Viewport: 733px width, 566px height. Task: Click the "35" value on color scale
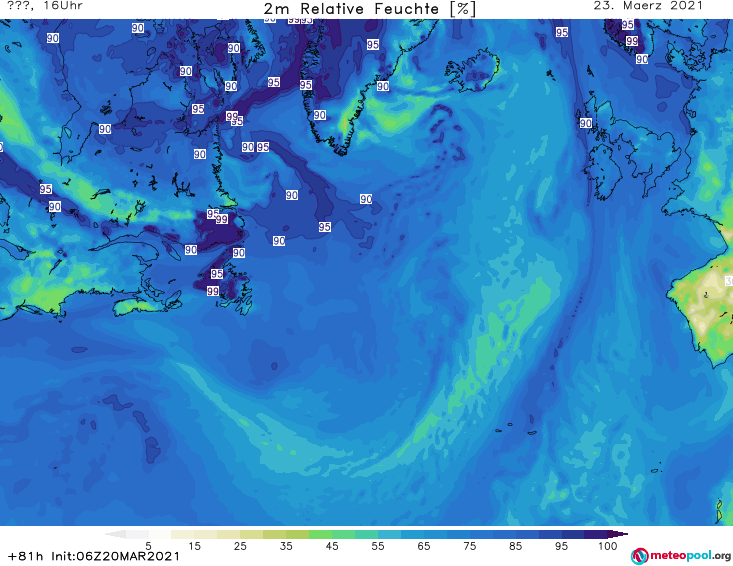286,546
